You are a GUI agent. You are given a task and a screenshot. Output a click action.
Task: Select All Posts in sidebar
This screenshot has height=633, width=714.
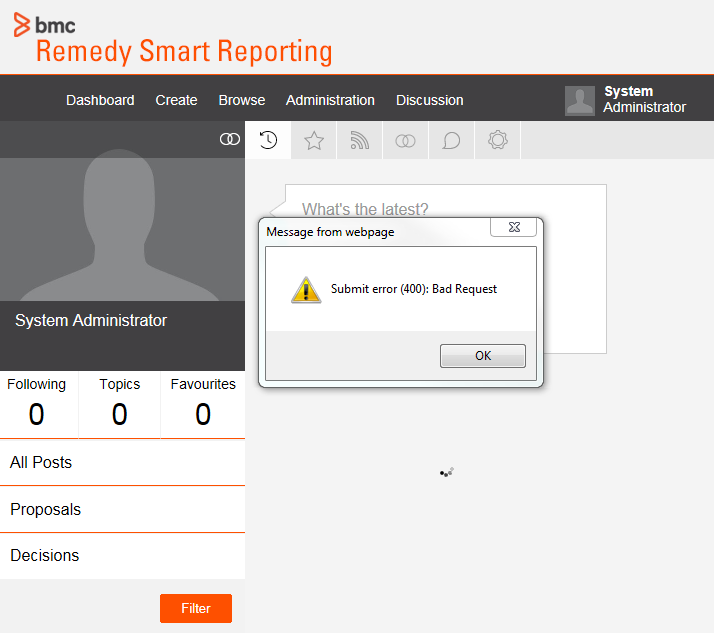122,463
